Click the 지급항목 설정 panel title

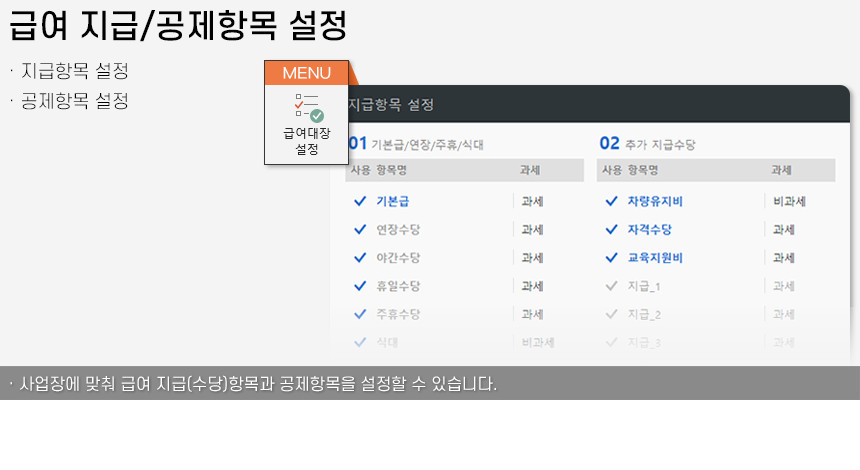[x=391, y=104]
